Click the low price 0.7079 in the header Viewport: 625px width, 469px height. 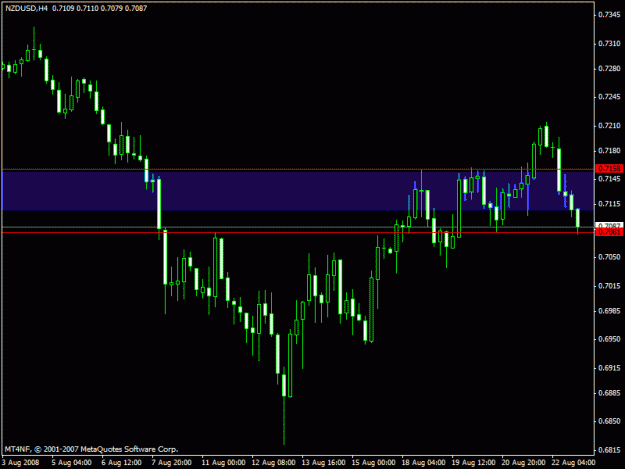pos(112,8)
